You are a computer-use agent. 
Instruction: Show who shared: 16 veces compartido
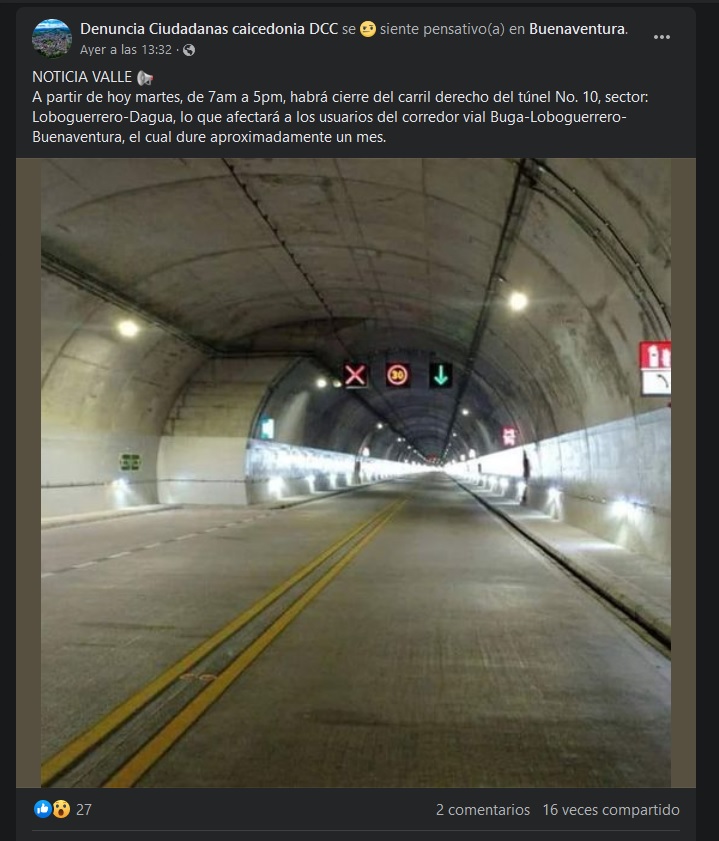coord(611,809)
